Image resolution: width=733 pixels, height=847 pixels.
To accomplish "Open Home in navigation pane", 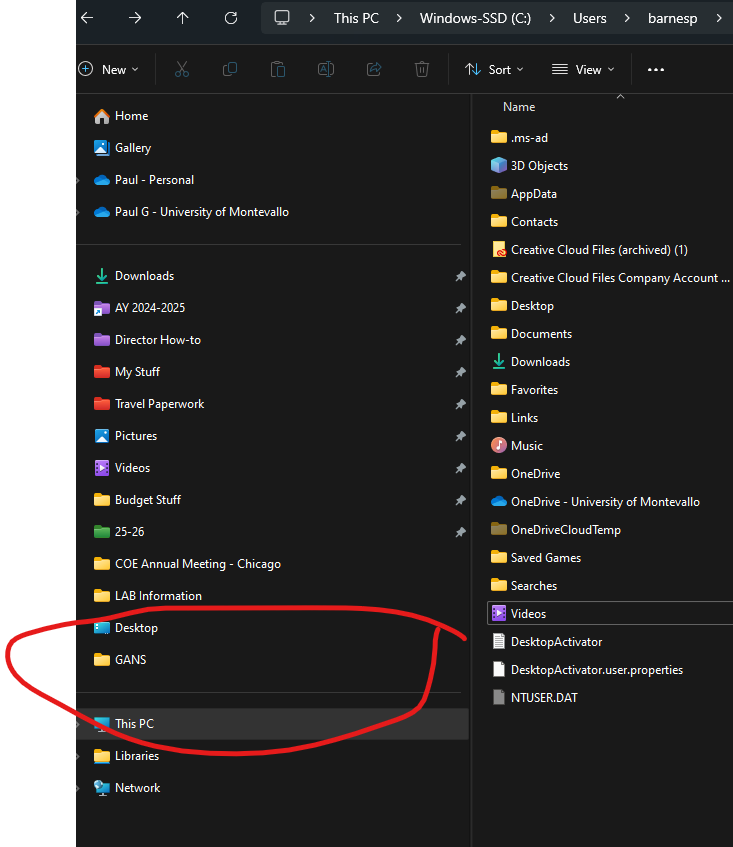I will tap(121, 116).
